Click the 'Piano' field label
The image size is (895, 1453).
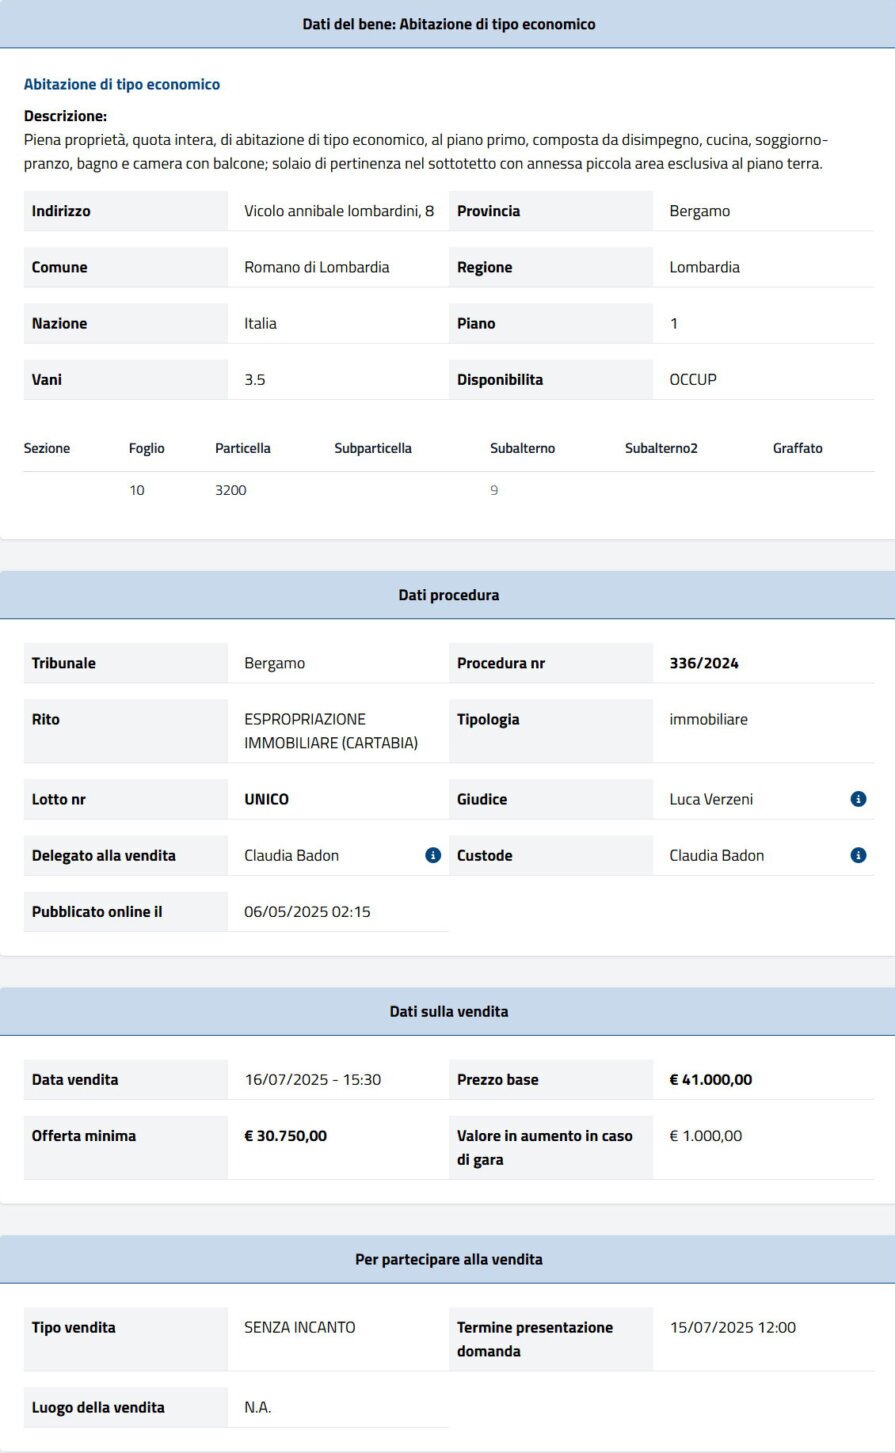[476, 323]
